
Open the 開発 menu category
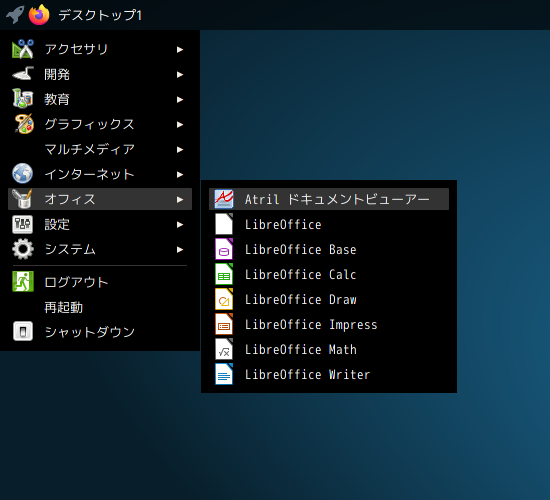(100, 74)
